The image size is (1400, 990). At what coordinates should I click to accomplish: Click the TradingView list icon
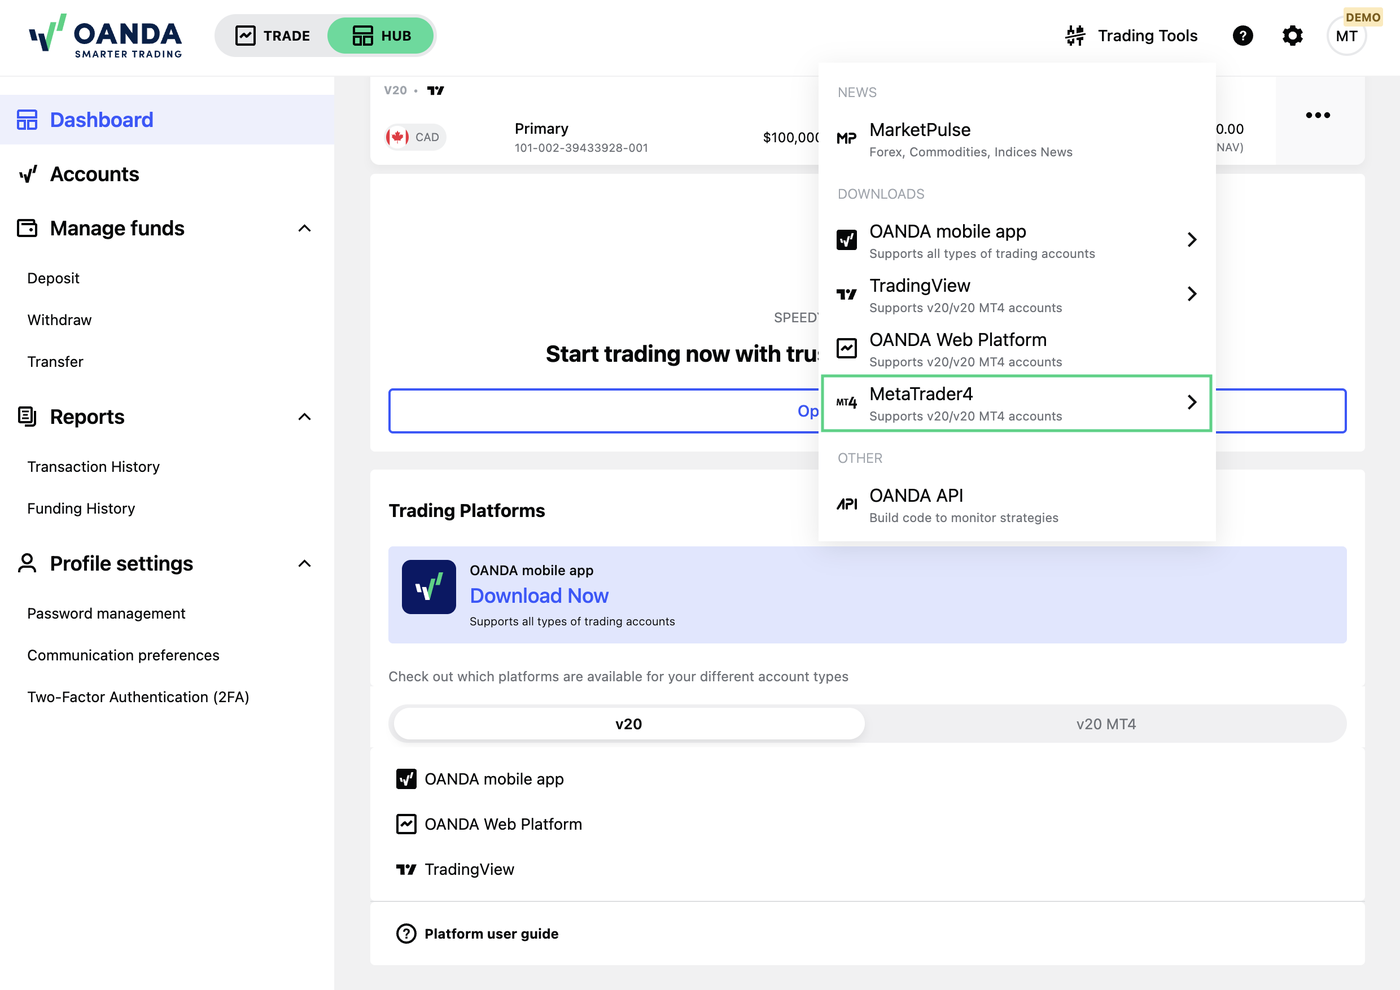(406, 869)
